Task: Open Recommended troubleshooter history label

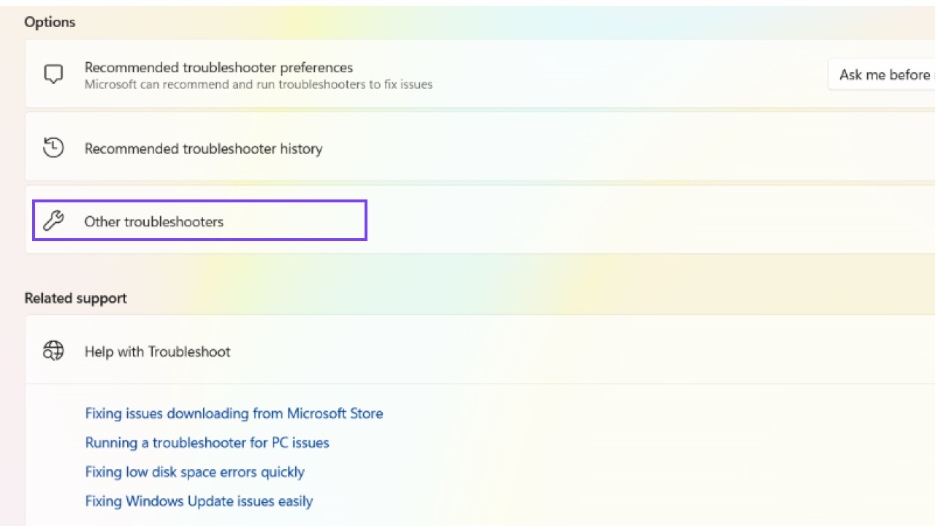Action: (203, 149)
